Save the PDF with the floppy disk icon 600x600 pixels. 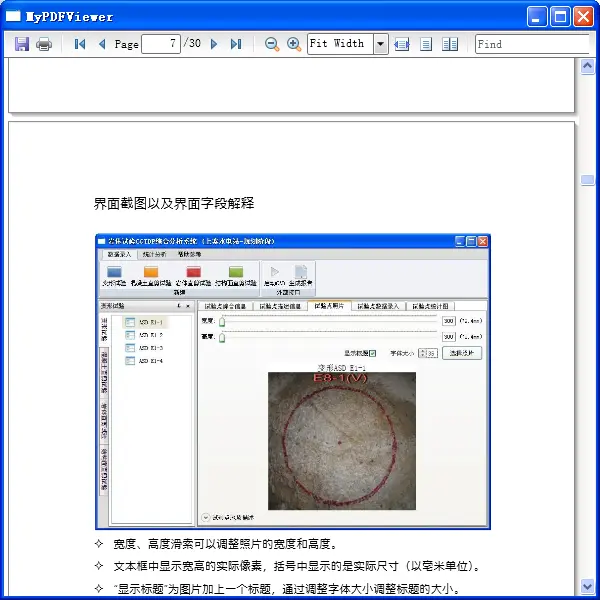(22, 44)
